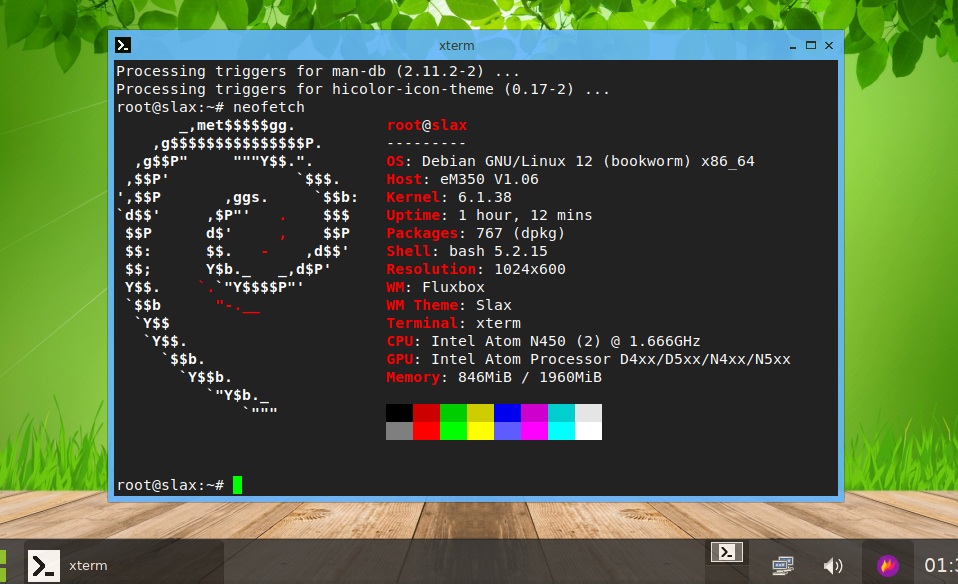
Task: Click the 'root@slax:~# neofetch' command line
Action: 210,108
